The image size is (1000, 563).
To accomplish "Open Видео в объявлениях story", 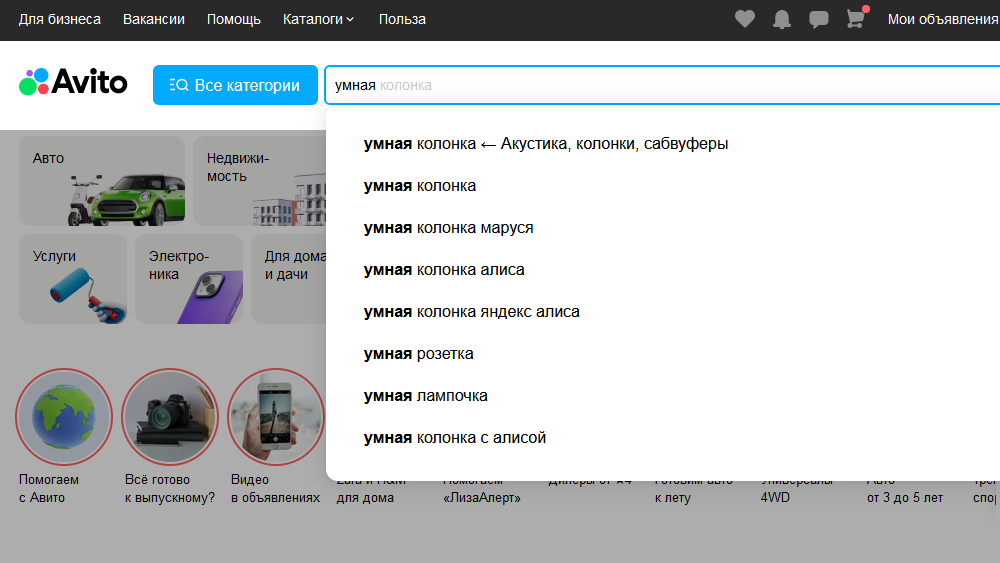I will [276, 417].
